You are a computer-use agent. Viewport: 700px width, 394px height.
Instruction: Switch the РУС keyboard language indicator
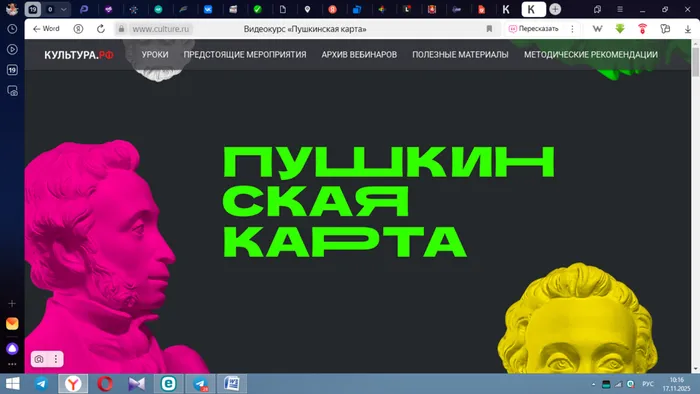click(x=648, y=384)
